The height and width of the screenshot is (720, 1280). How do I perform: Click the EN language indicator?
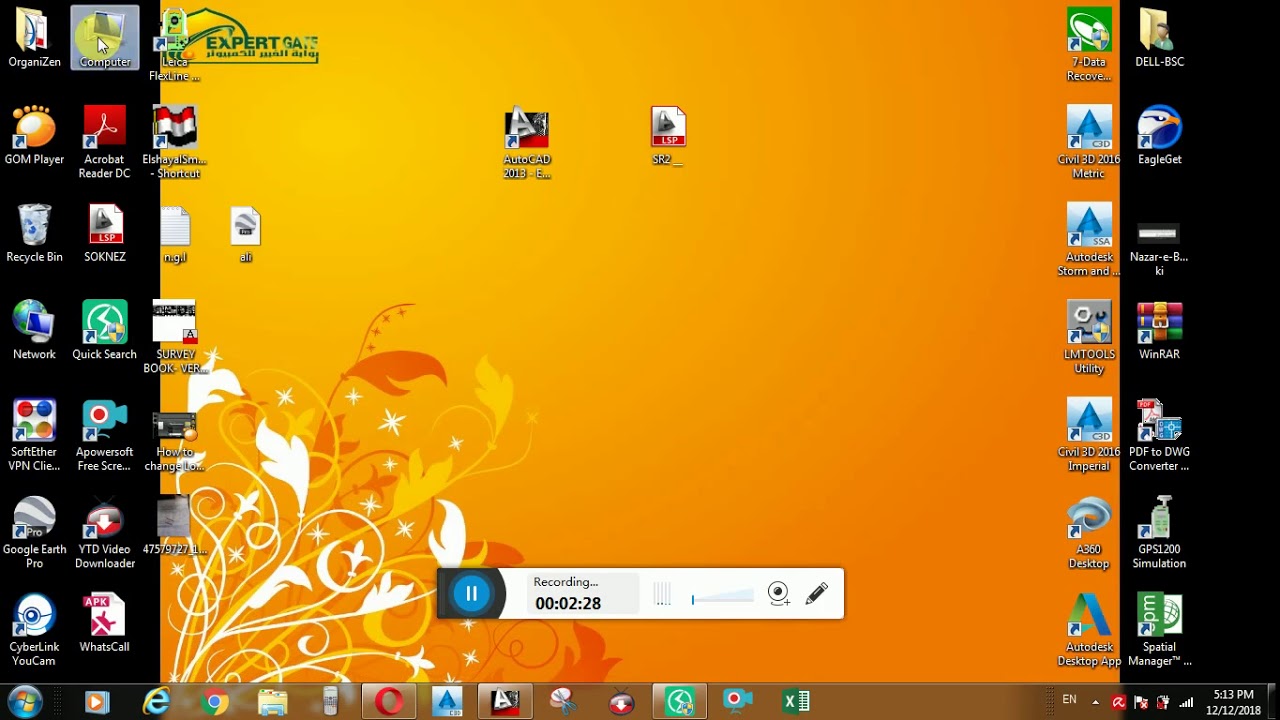pos(1069,700)
